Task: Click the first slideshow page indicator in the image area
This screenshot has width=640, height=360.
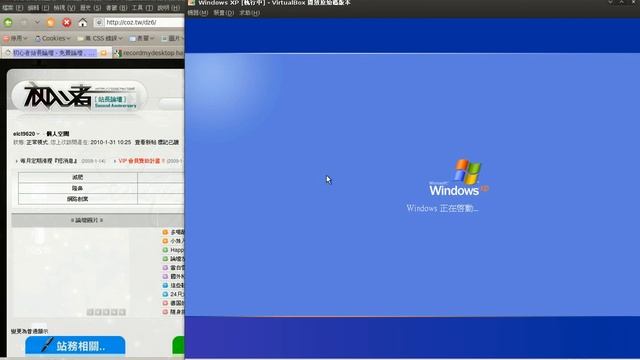Action: point(90,312)
